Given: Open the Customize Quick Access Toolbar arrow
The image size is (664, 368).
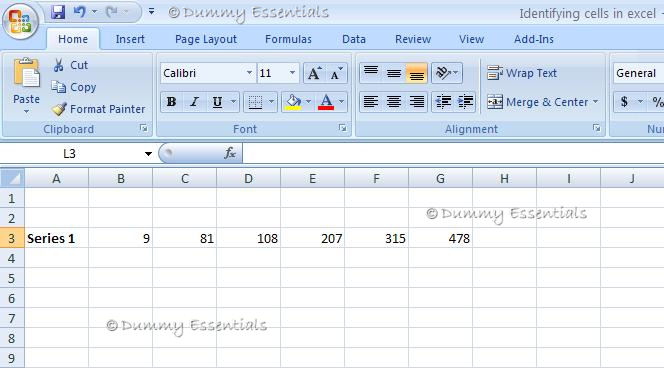Looking at the screenshot, I should click(x=151, y=11).
